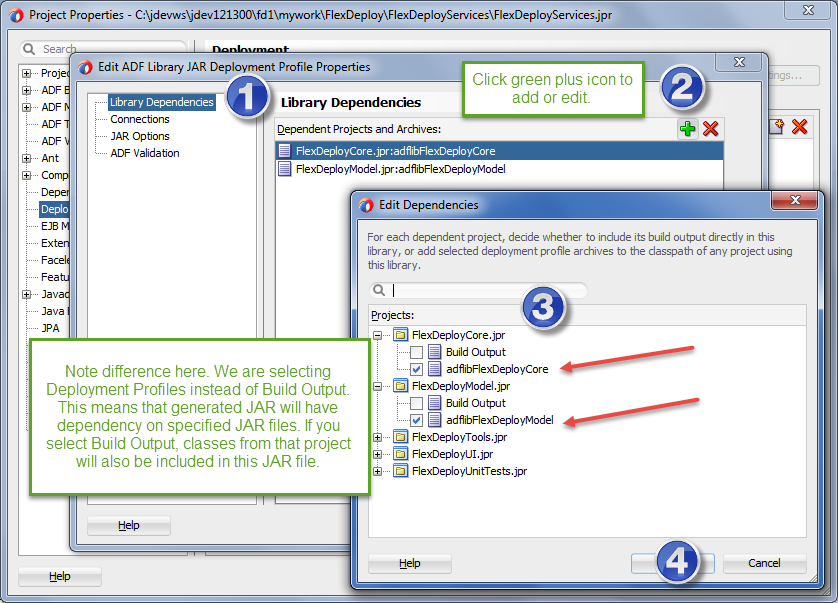Click document icon beside adflibFlexDeployCore

[434, 369]
